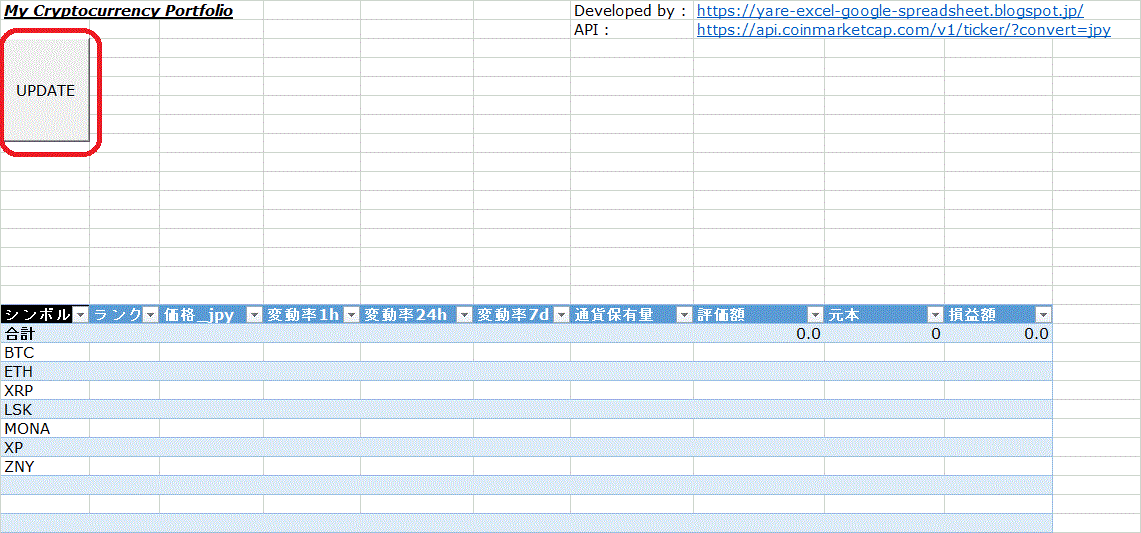1141x533 pixels.
Task: Open filter dropdown for 評価額 column
Action: tap(815, 315)
